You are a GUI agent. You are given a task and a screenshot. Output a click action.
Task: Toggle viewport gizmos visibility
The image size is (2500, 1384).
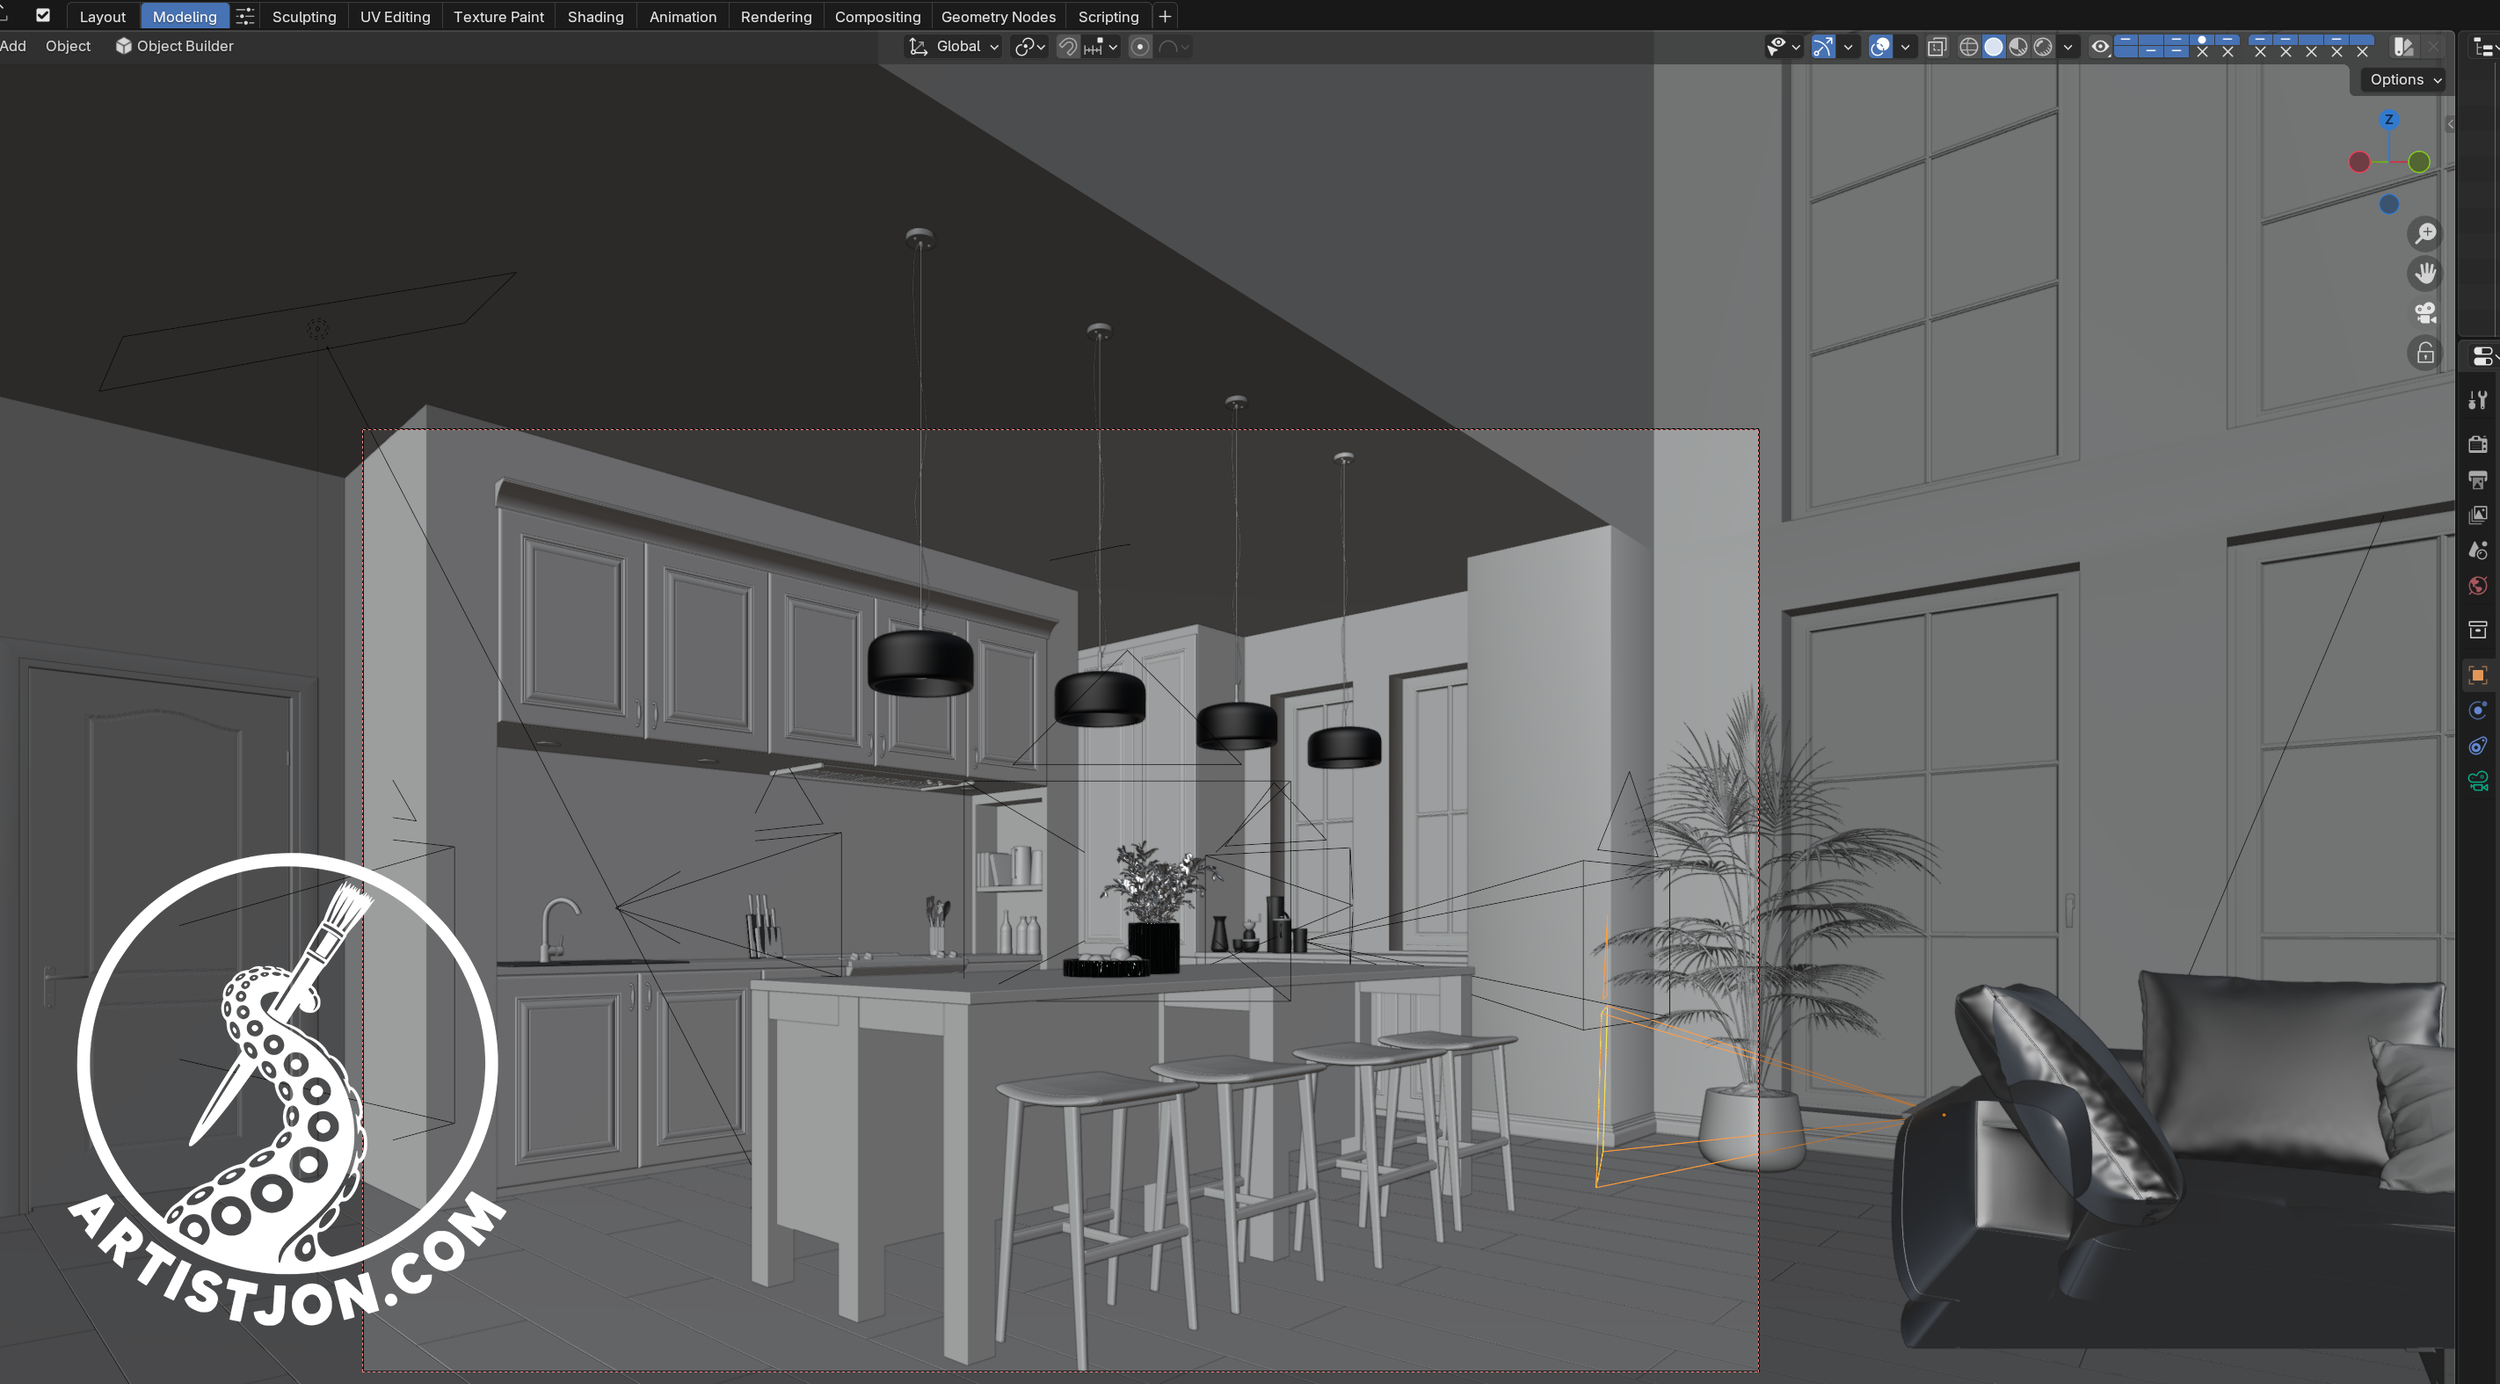(x=1823, y=47)
